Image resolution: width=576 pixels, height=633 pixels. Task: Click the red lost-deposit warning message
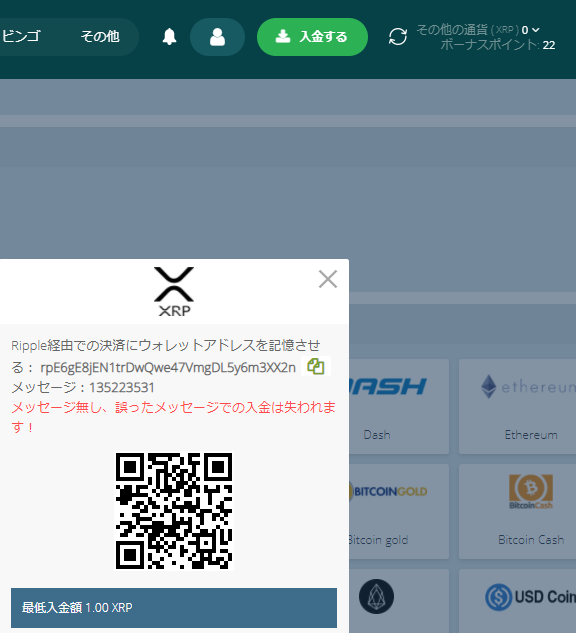pyautogui.click(x=174, y=417)
